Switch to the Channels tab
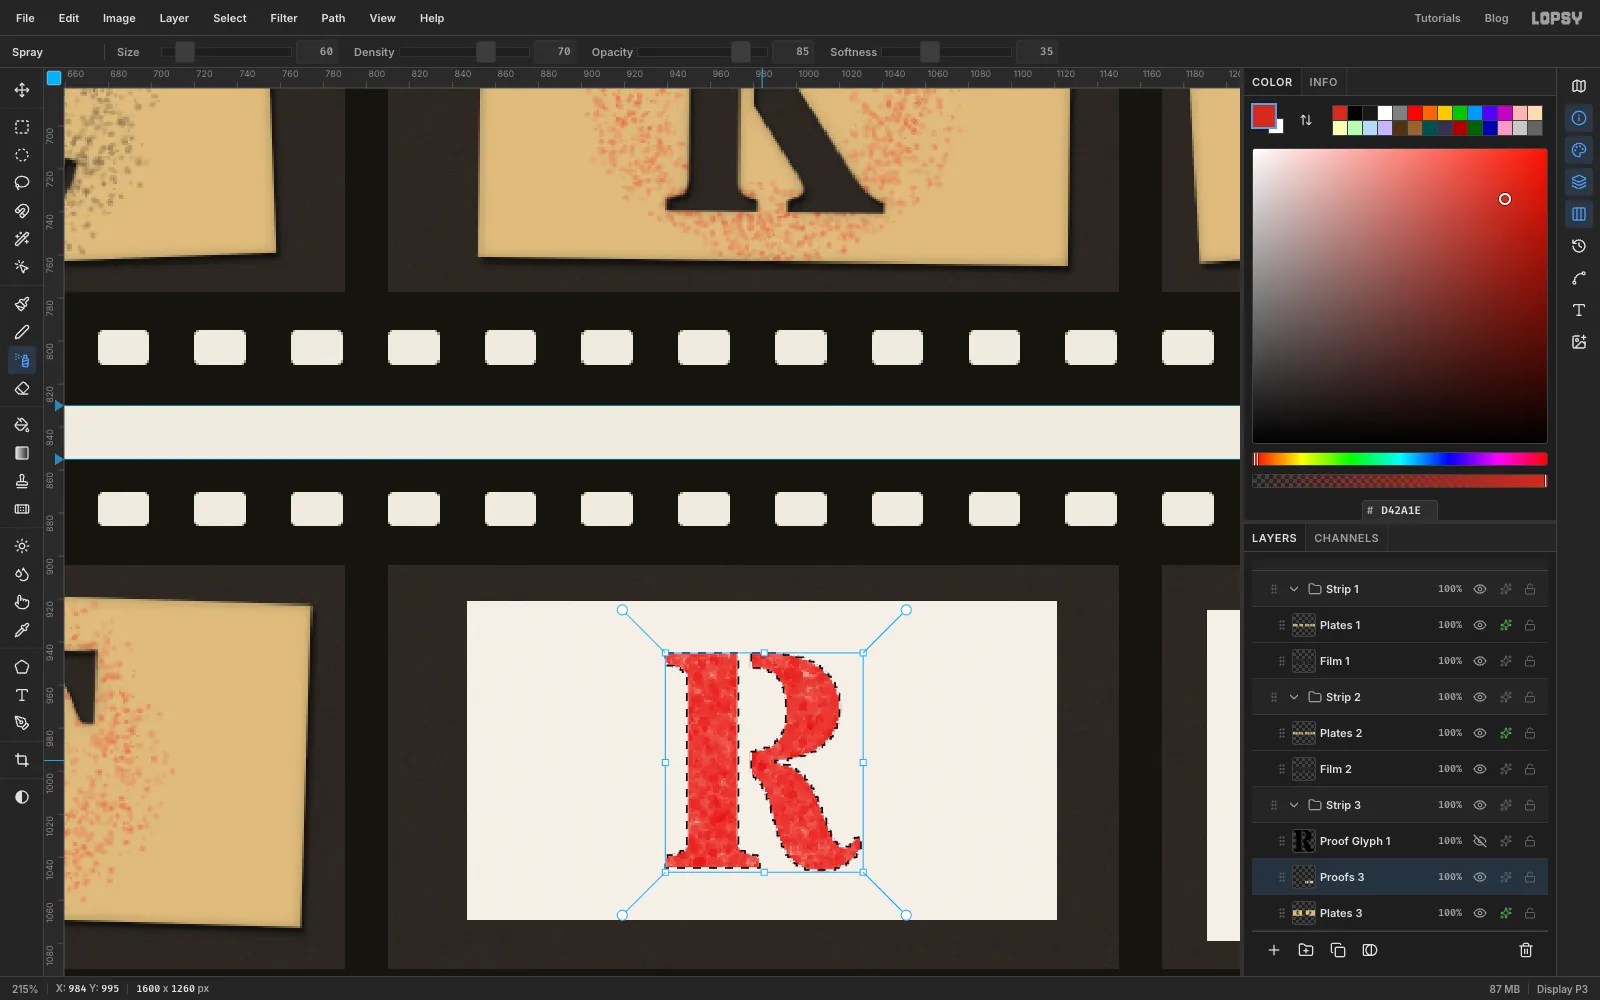 tap(1346, 538)
